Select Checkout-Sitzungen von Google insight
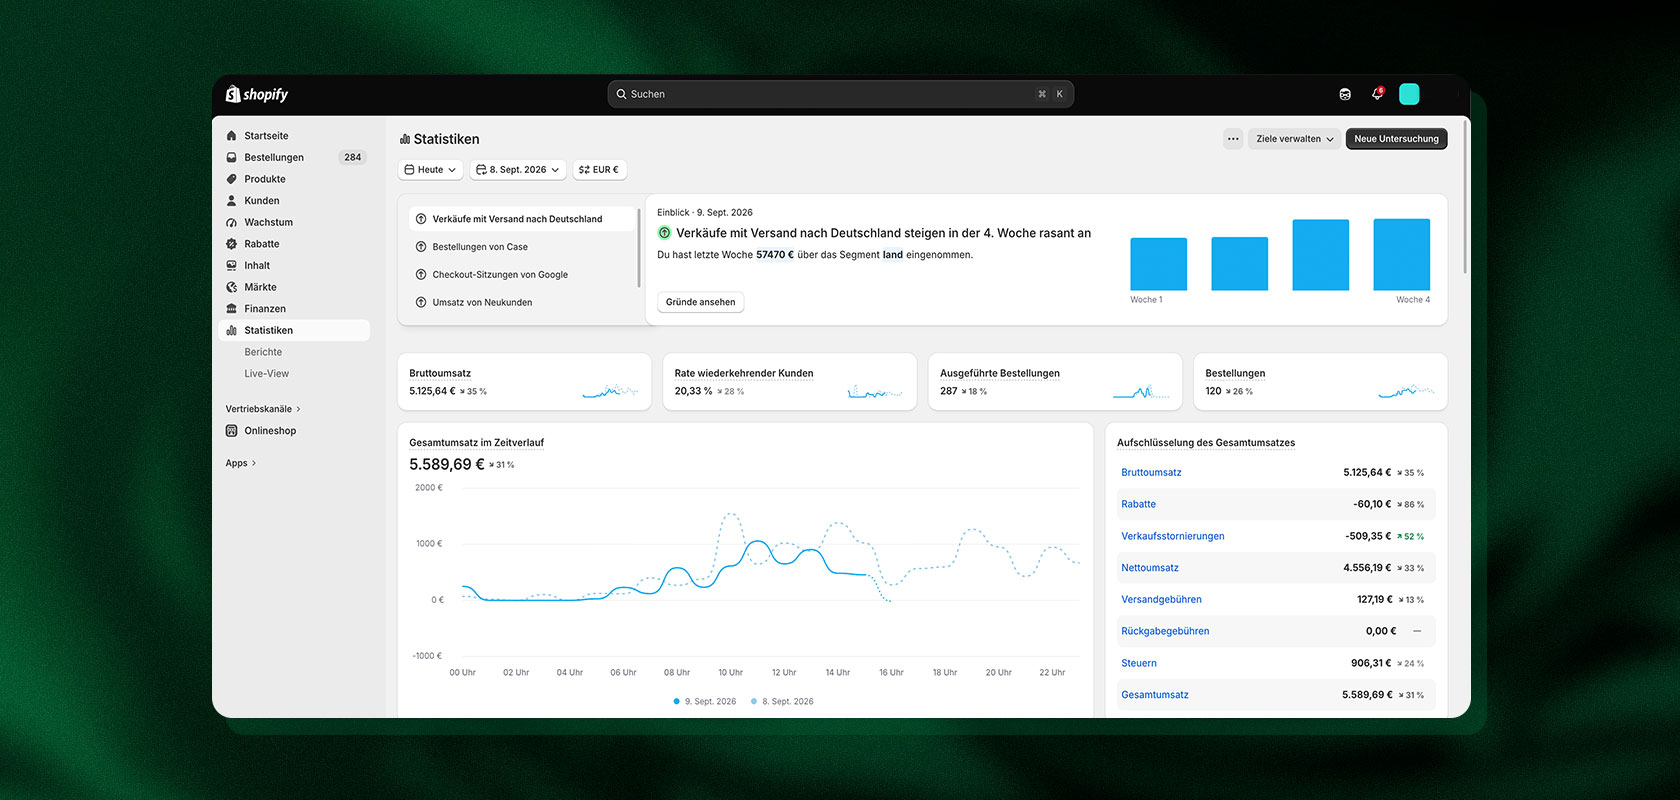 coord(522,275)
